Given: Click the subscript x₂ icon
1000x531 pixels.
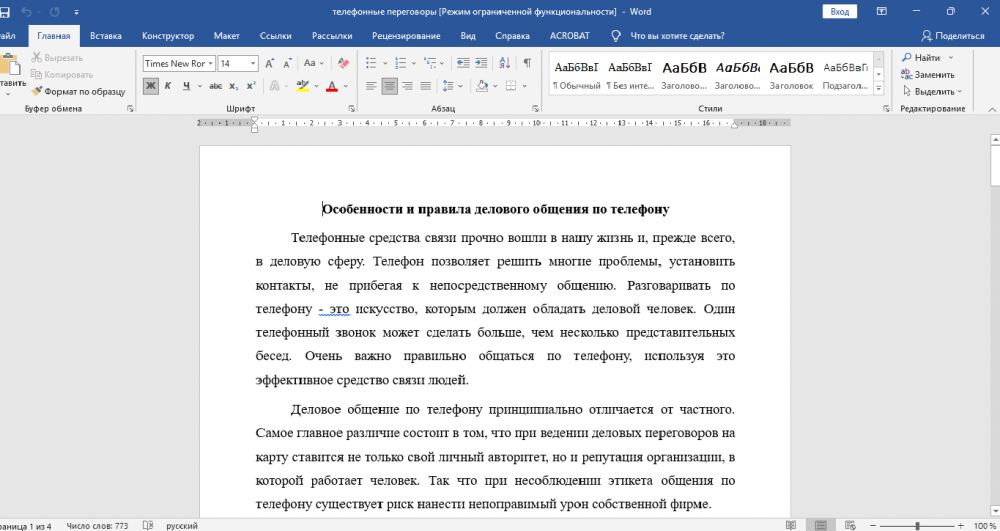Looking at the screenshot, I should pyautogui.click(x=233, y=86).
